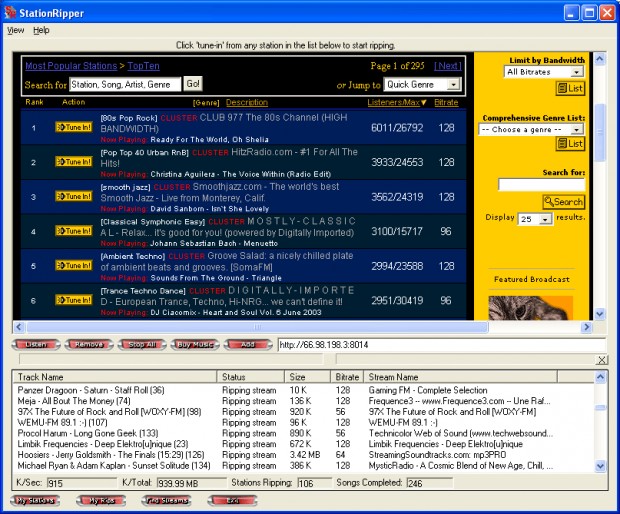
Task: Click the stream URL input field
Action: coord(442,345)
